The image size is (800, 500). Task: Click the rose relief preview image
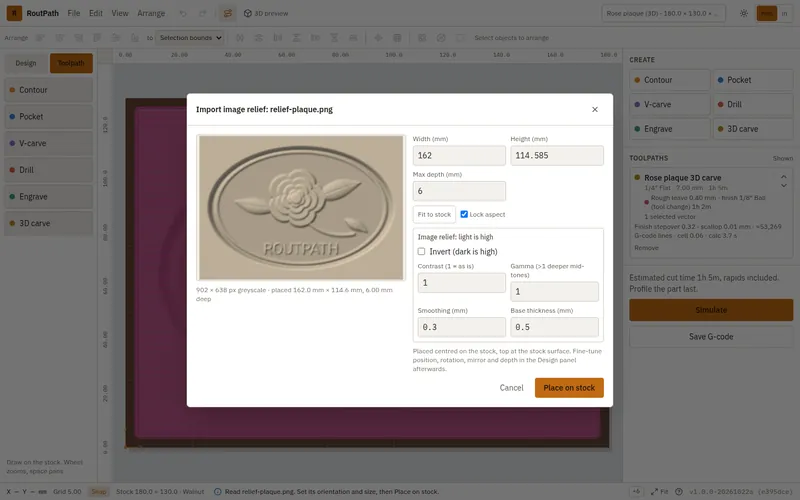[301, 208]
